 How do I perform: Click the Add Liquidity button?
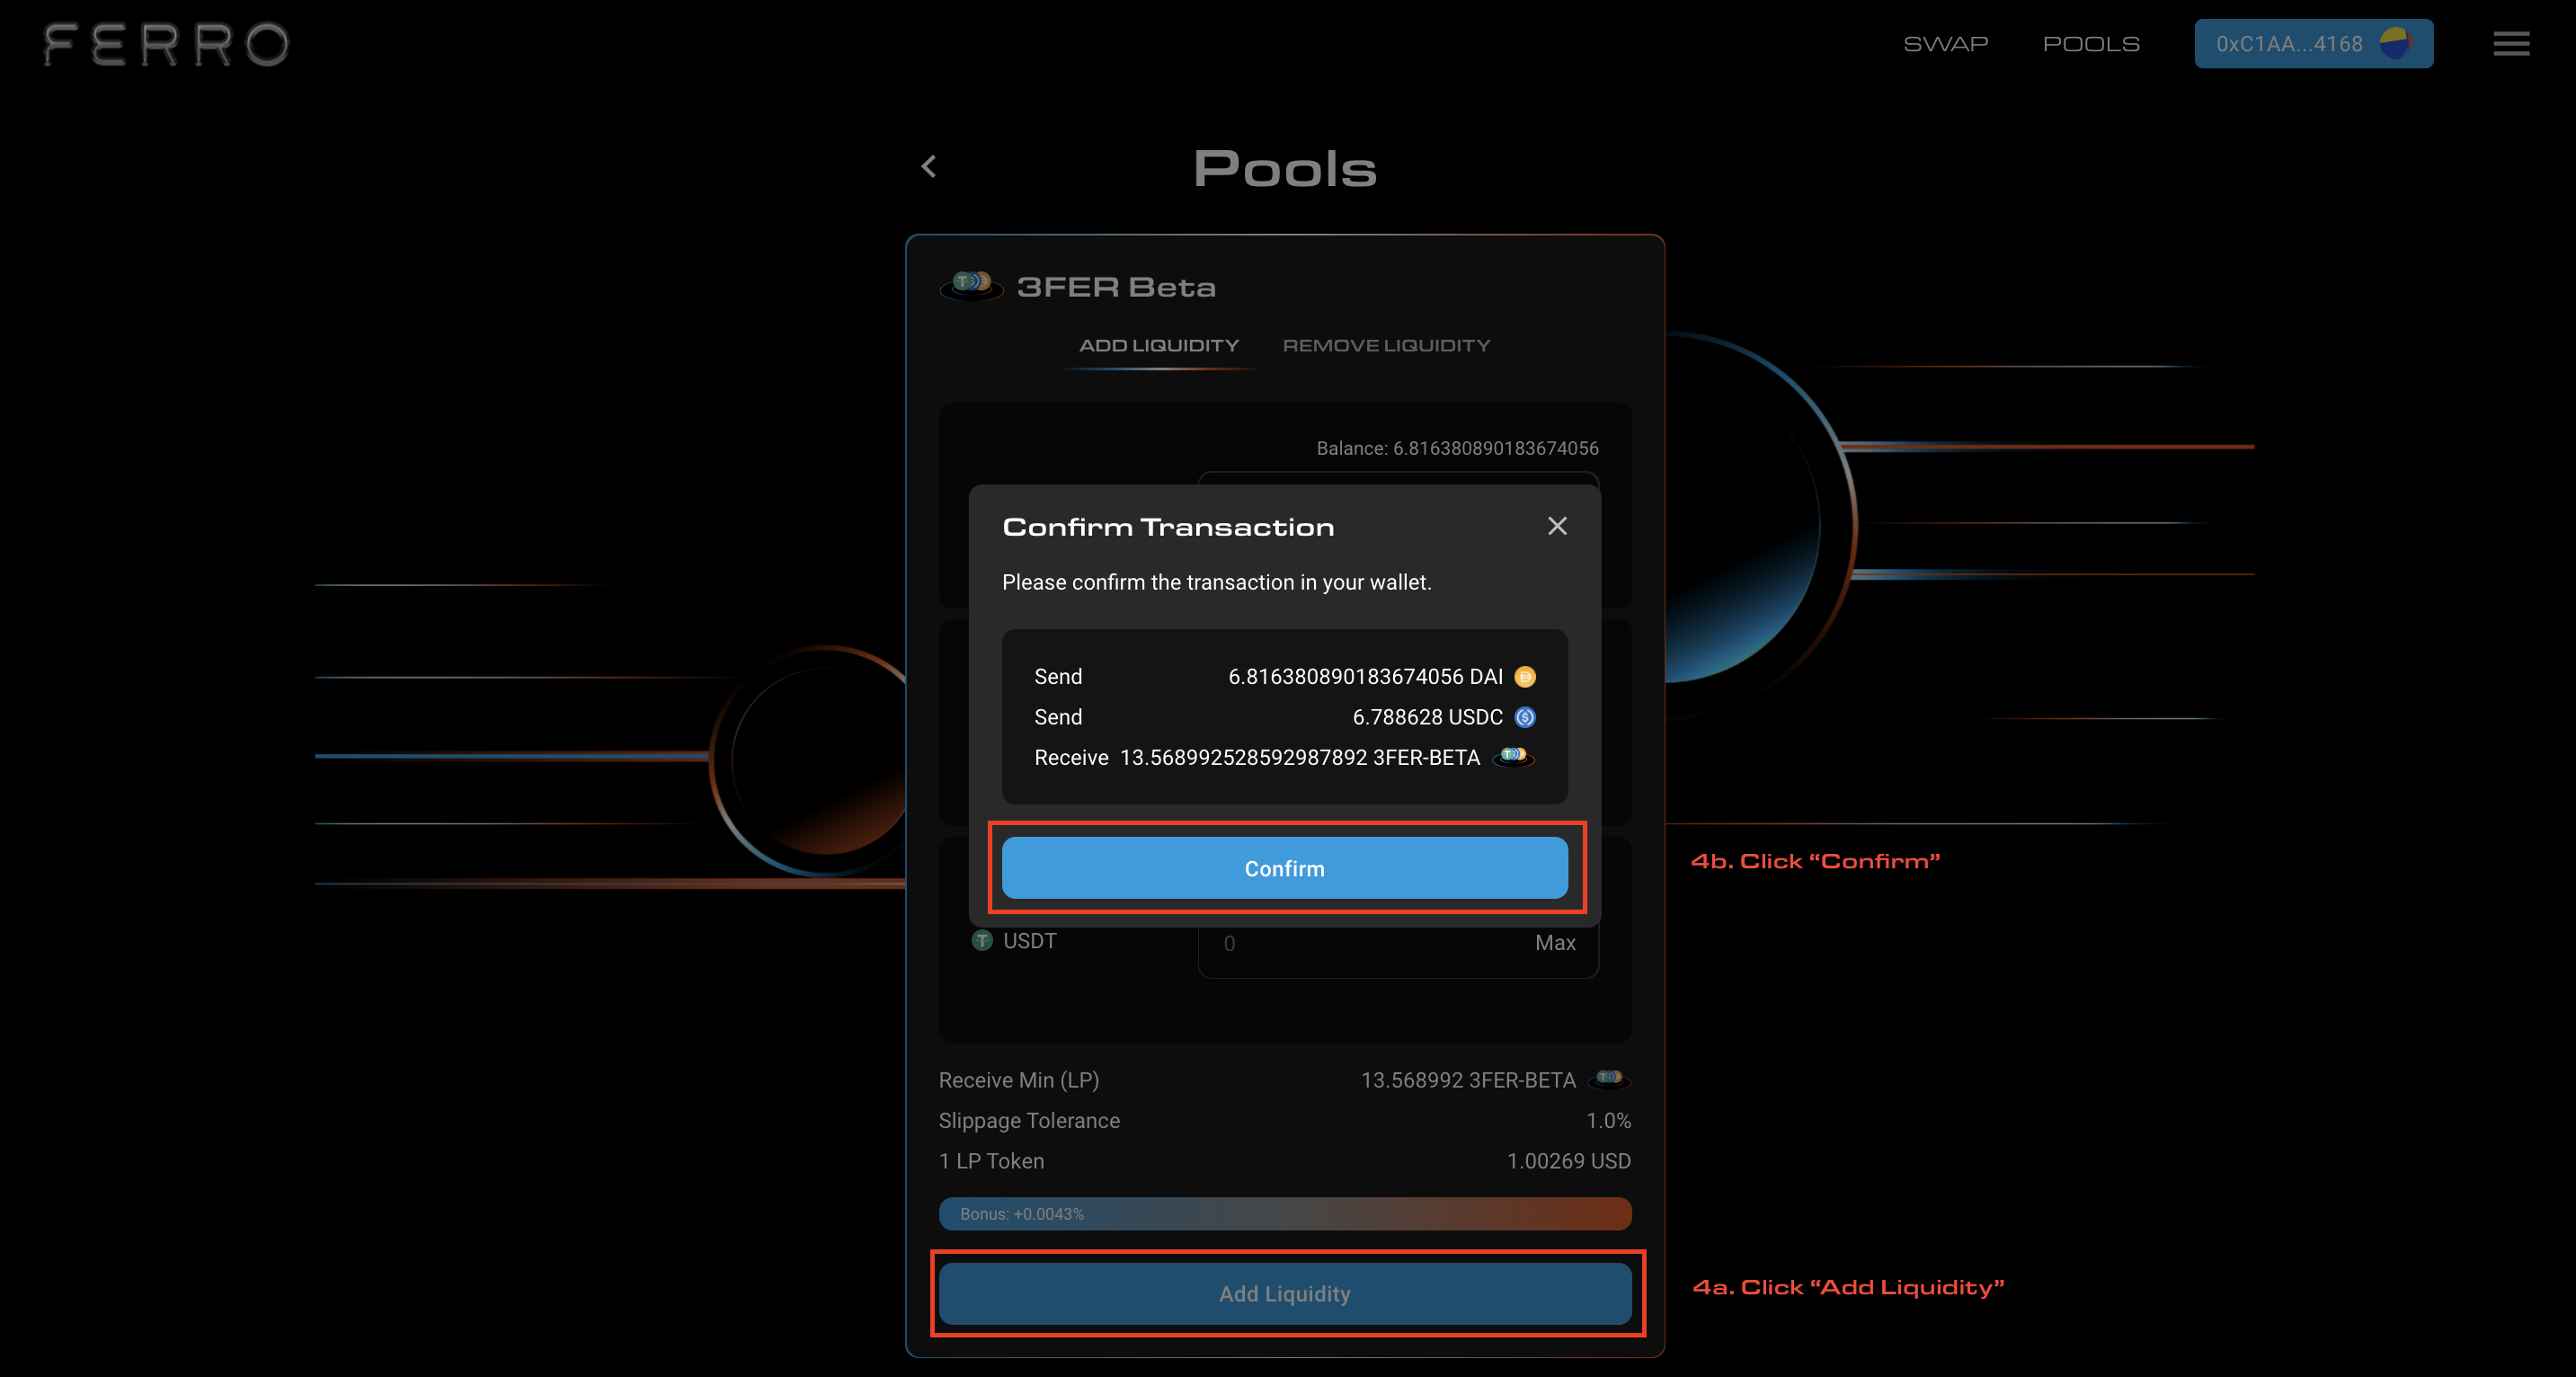[1285, 1294]
